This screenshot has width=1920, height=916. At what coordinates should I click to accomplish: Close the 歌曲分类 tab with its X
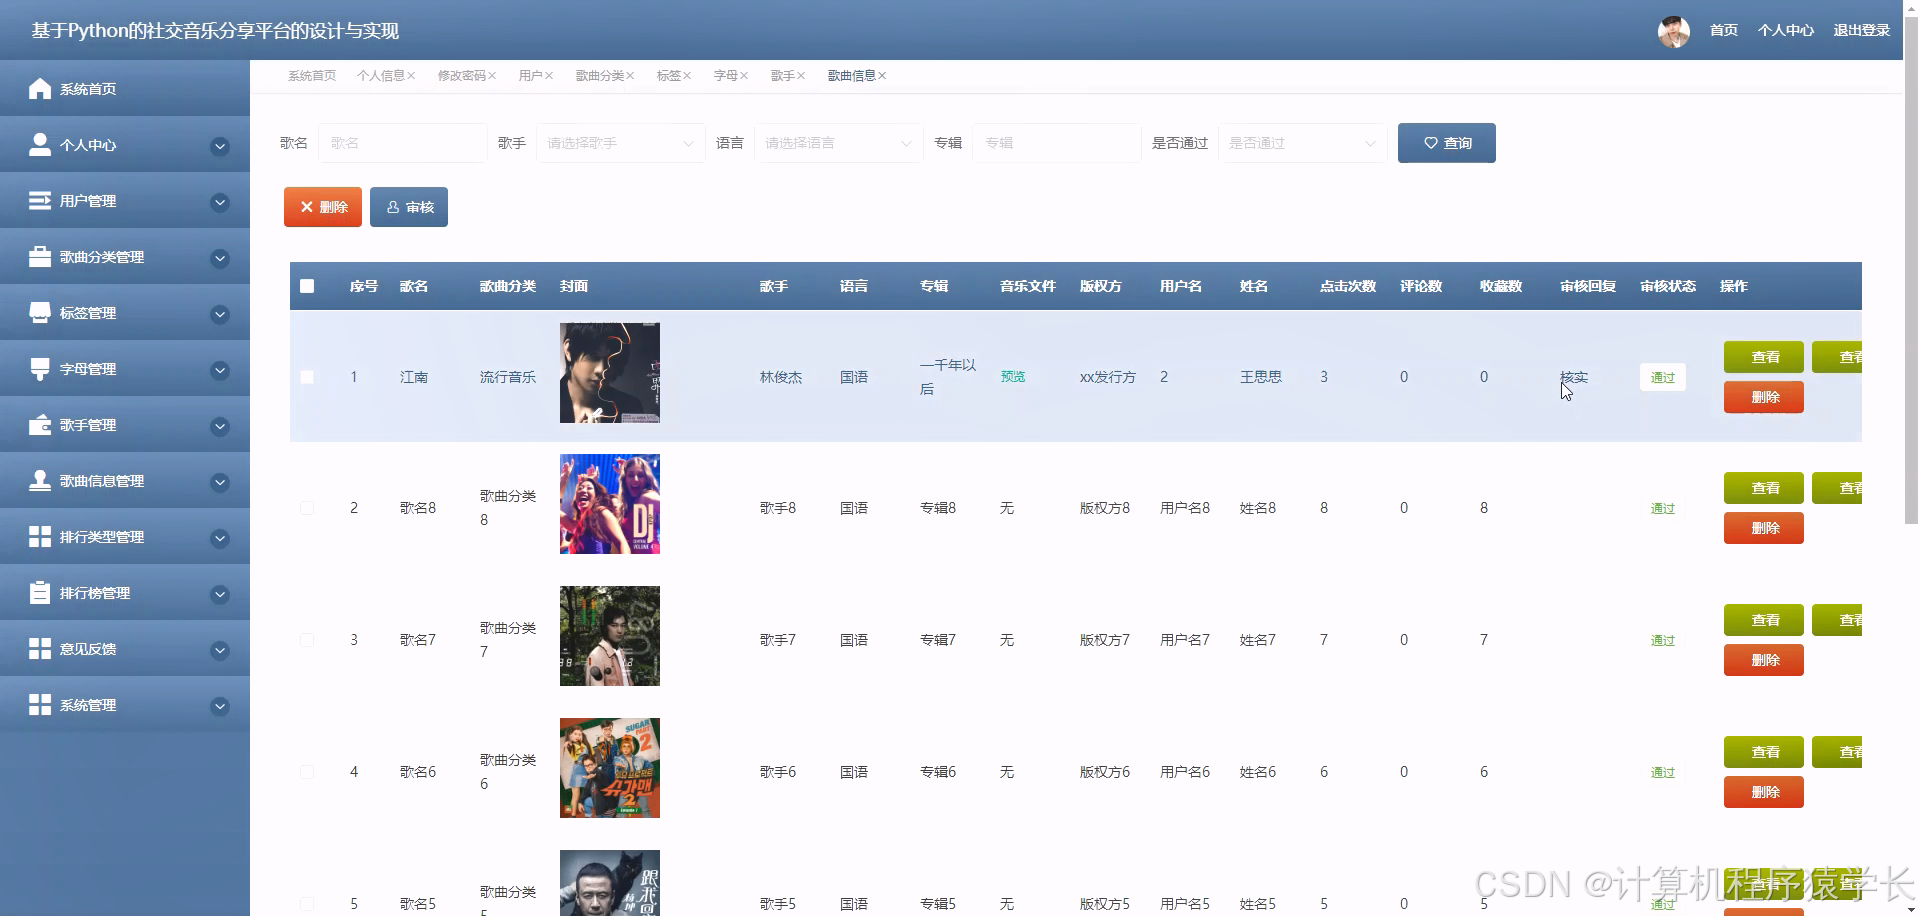(x=630, y=76)
